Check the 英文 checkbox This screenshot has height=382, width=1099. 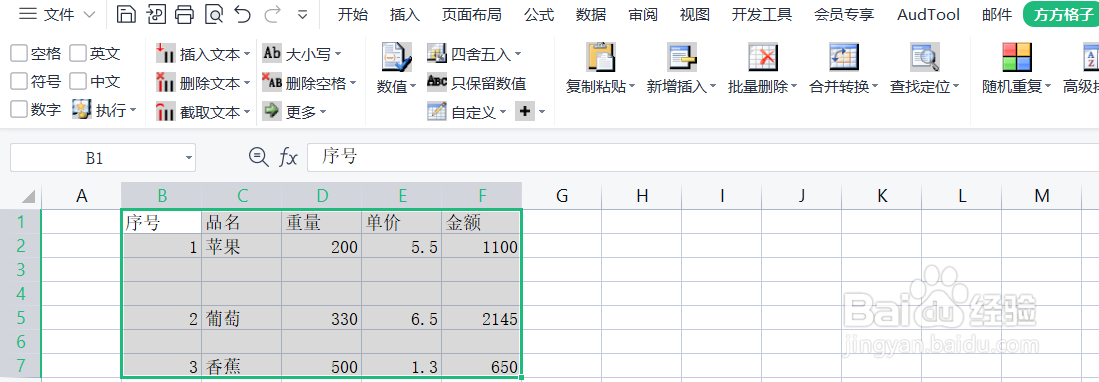tap(78, 53)
